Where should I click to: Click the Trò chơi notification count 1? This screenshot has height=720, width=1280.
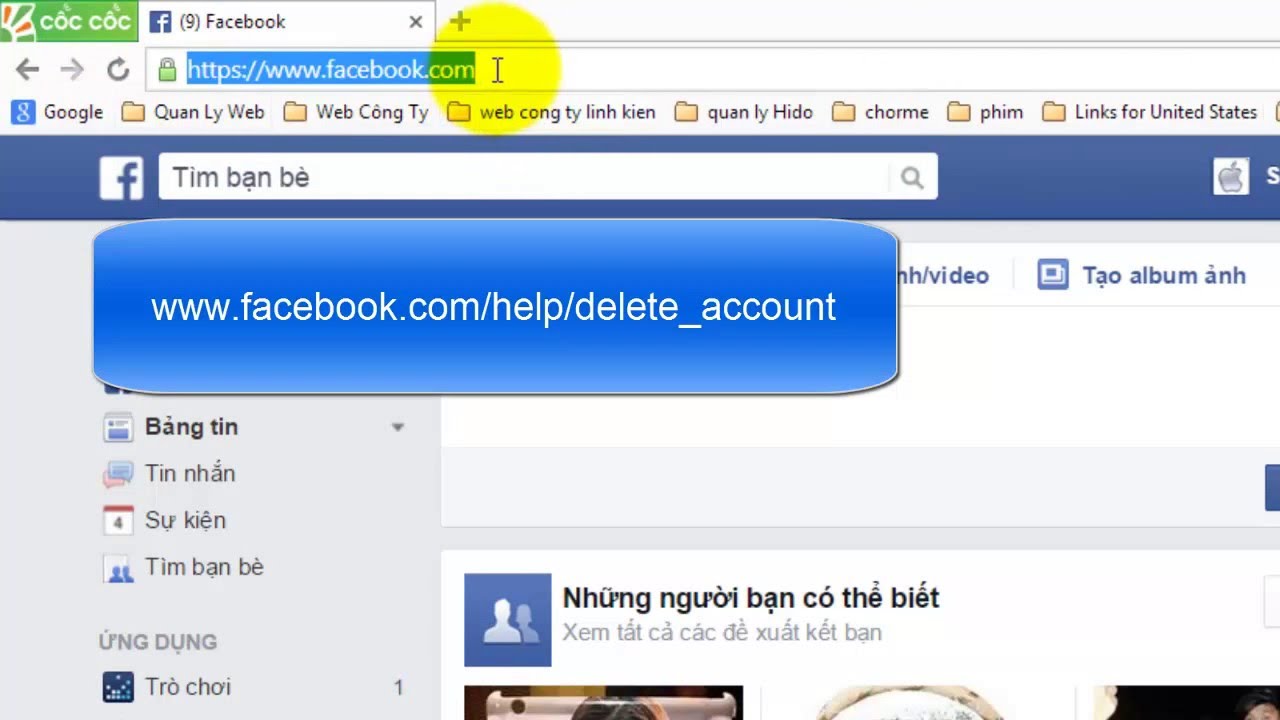[x=398, y=687]
